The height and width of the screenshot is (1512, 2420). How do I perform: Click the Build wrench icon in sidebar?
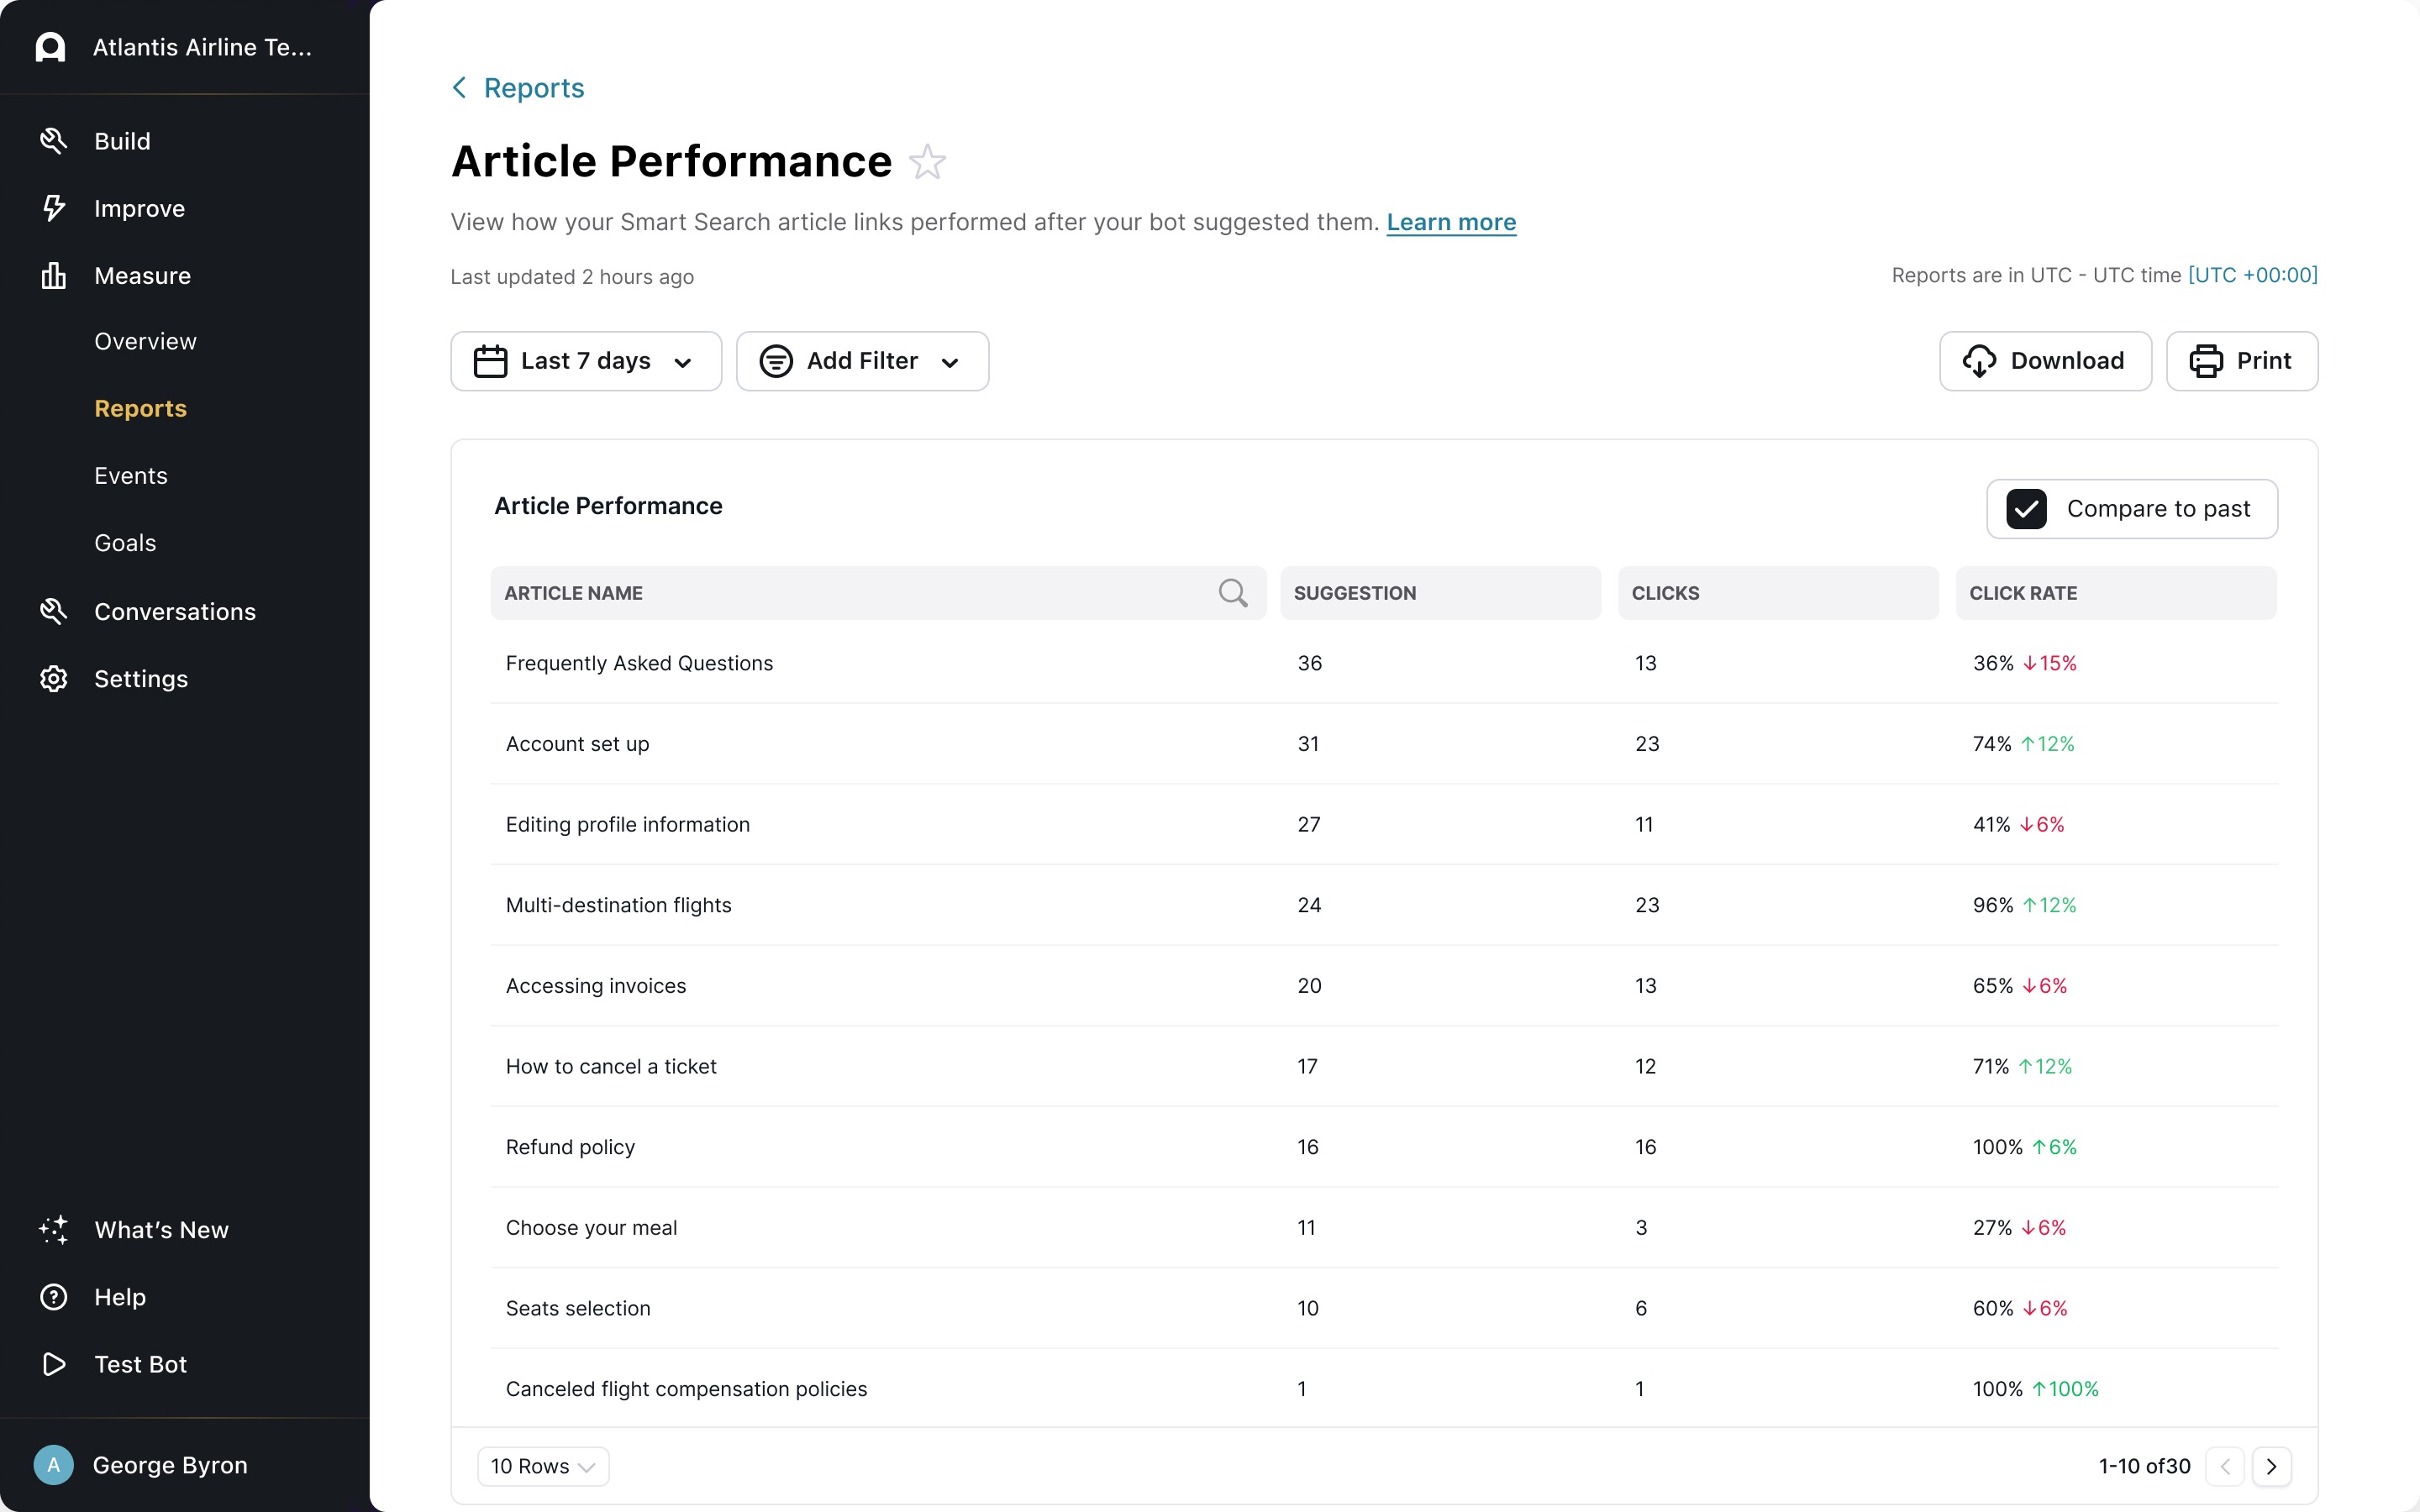click(53, 141)
